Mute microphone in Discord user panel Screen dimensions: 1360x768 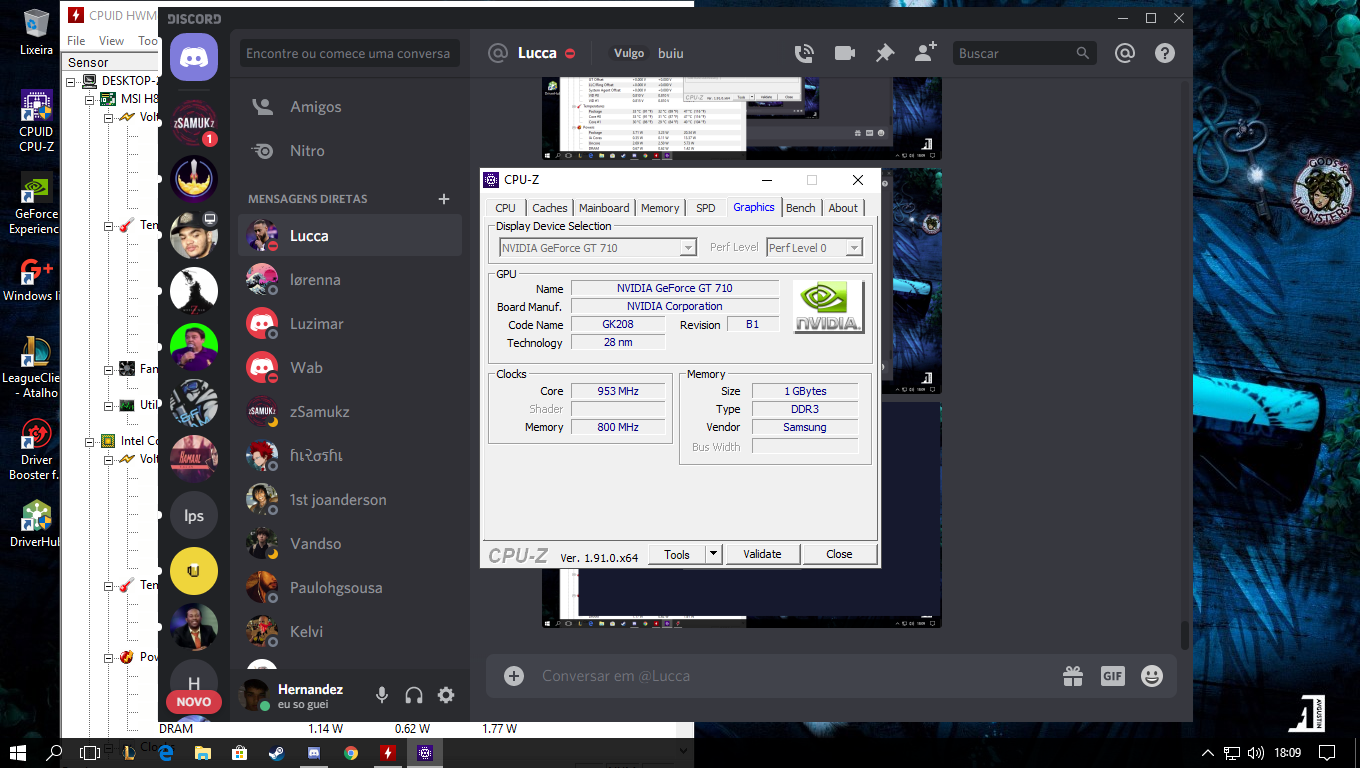382,695
